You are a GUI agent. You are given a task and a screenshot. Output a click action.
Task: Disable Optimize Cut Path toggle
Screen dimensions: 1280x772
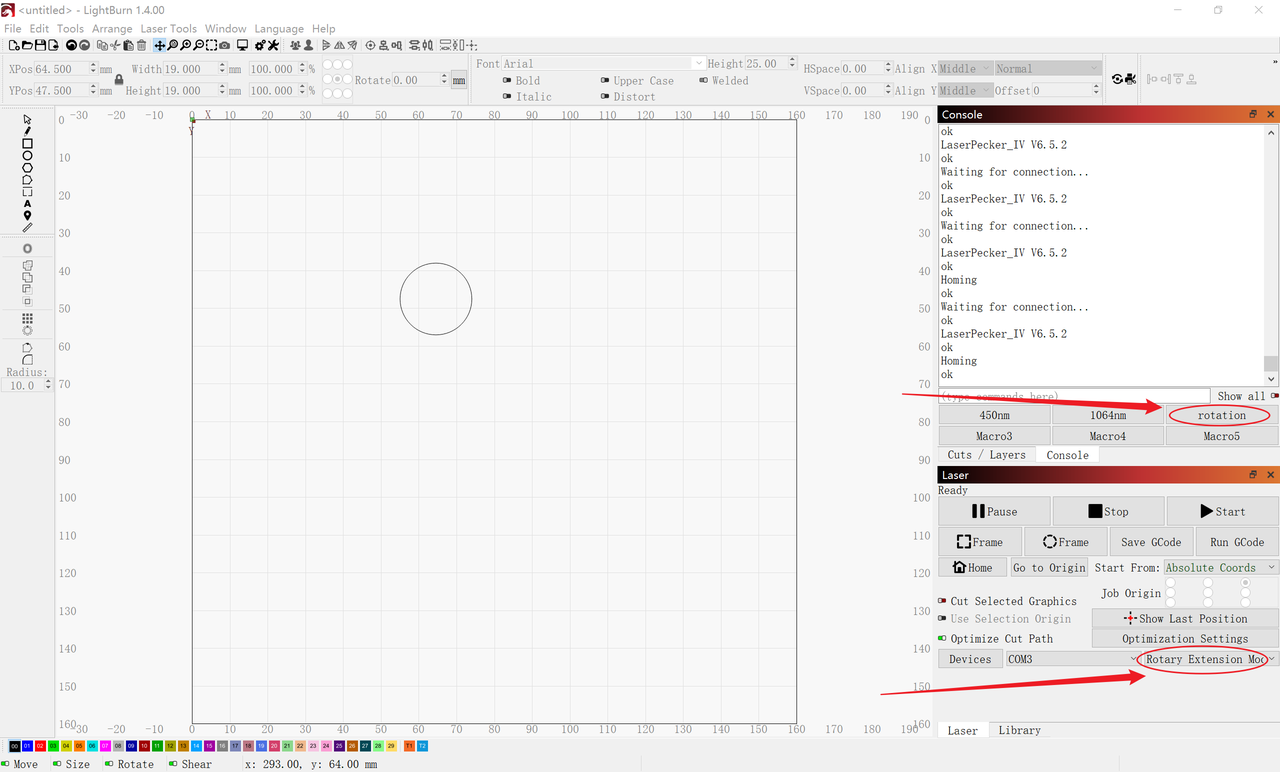(x=942, y=639)
